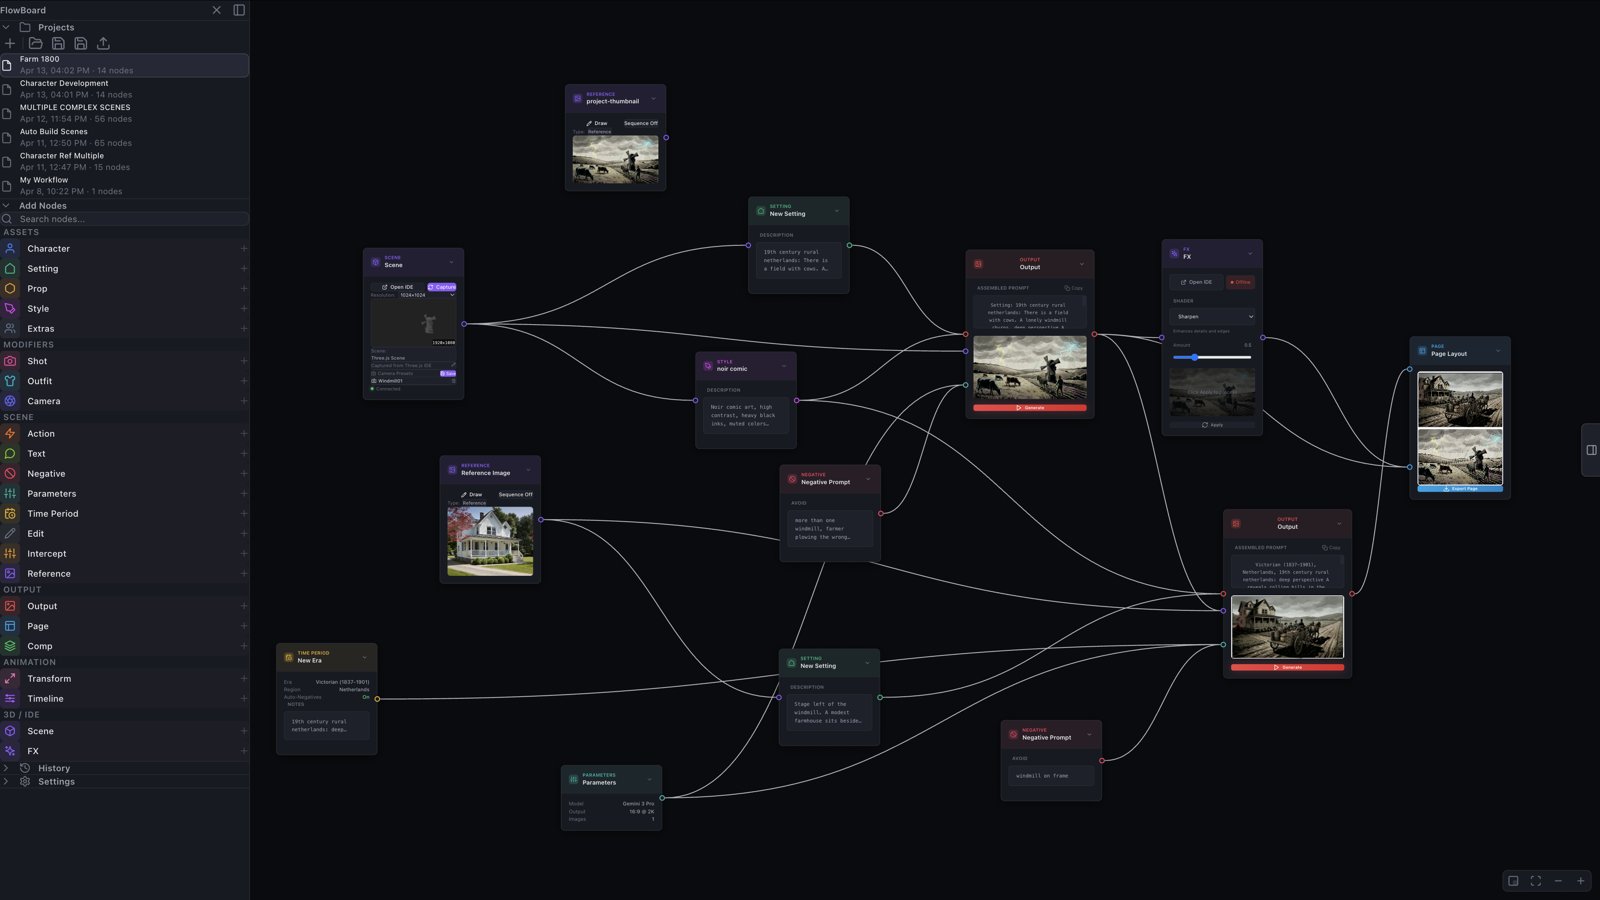
Task: Open the Farm 1800 project
Action: (124, 65)
